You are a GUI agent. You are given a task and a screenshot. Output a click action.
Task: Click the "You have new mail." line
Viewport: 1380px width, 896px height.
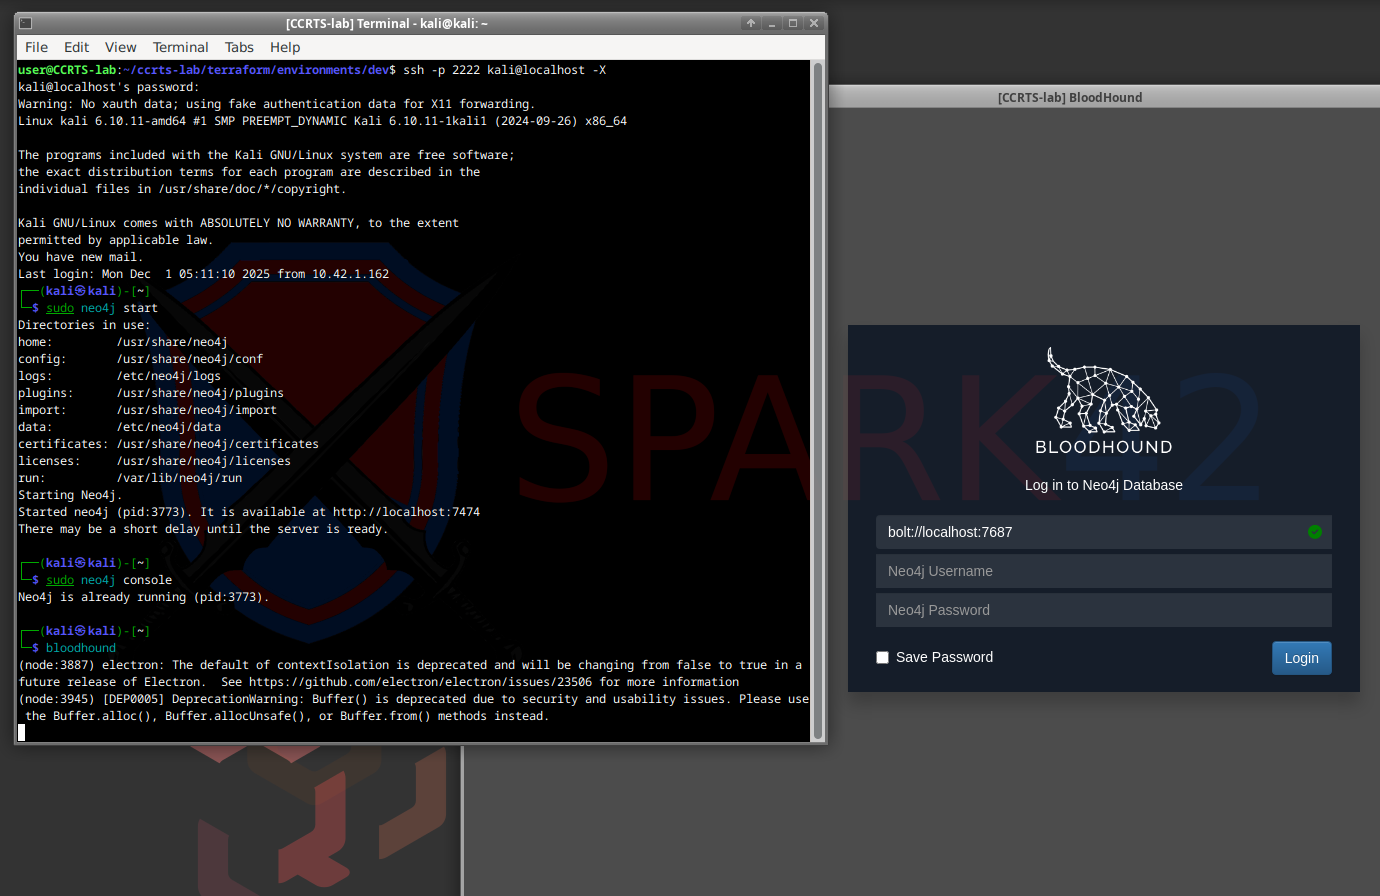pos(80,257)
